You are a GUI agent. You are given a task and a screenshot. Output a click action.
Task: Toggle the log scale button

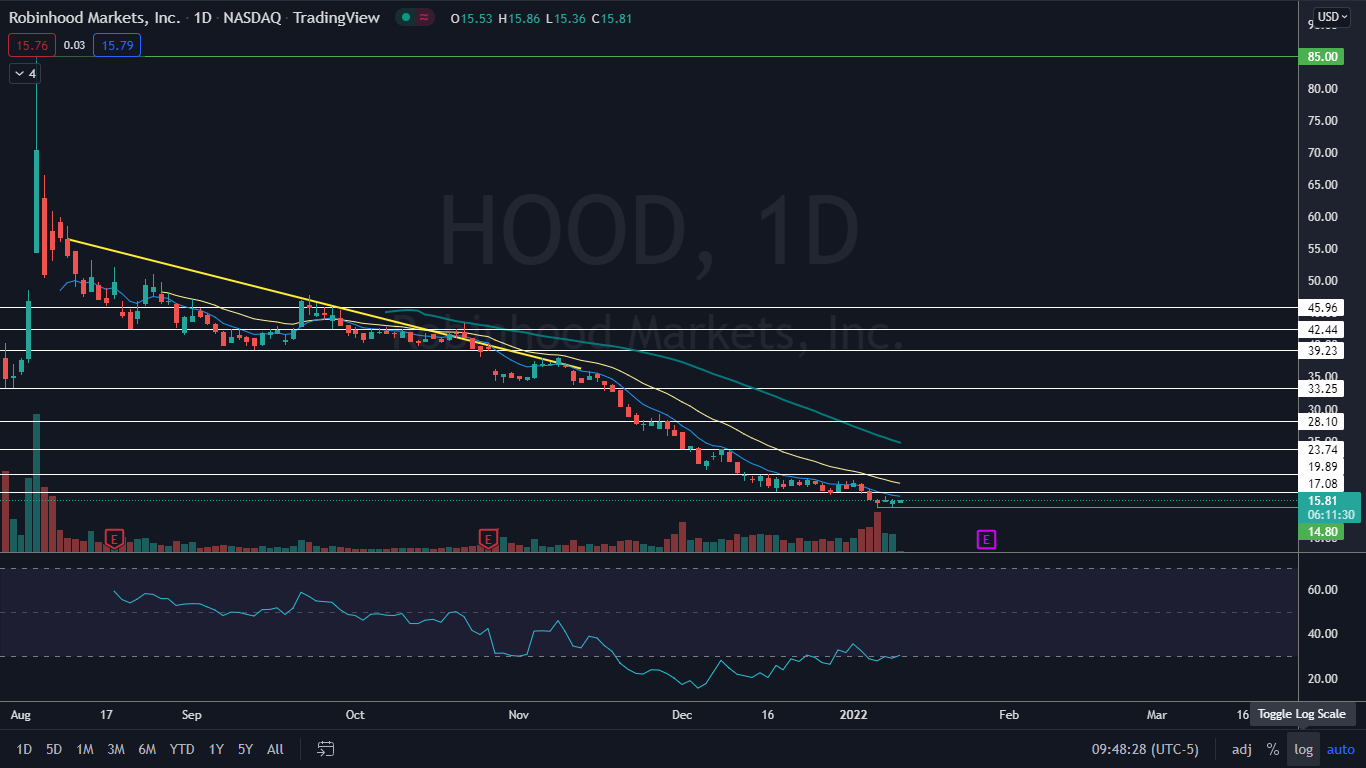[1303, 749]
